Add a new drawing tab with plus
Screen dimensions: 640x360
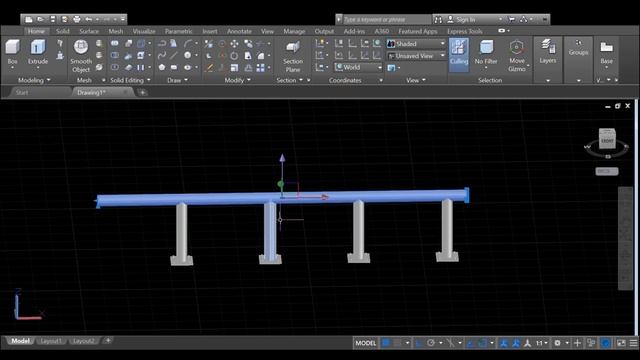click(142, 92)
